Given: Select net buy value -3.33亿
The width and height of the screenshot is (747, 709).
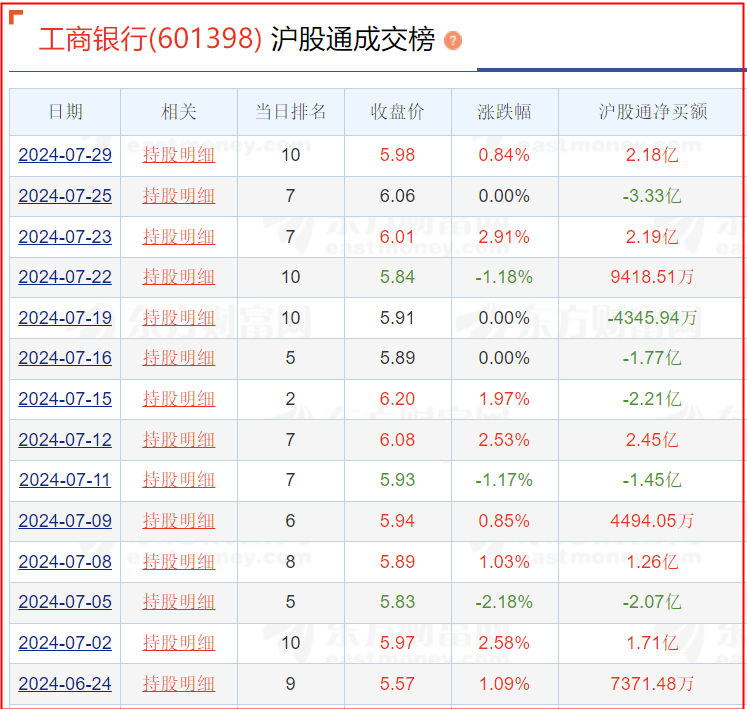Looking at the screenshot, I should point(652,196).
